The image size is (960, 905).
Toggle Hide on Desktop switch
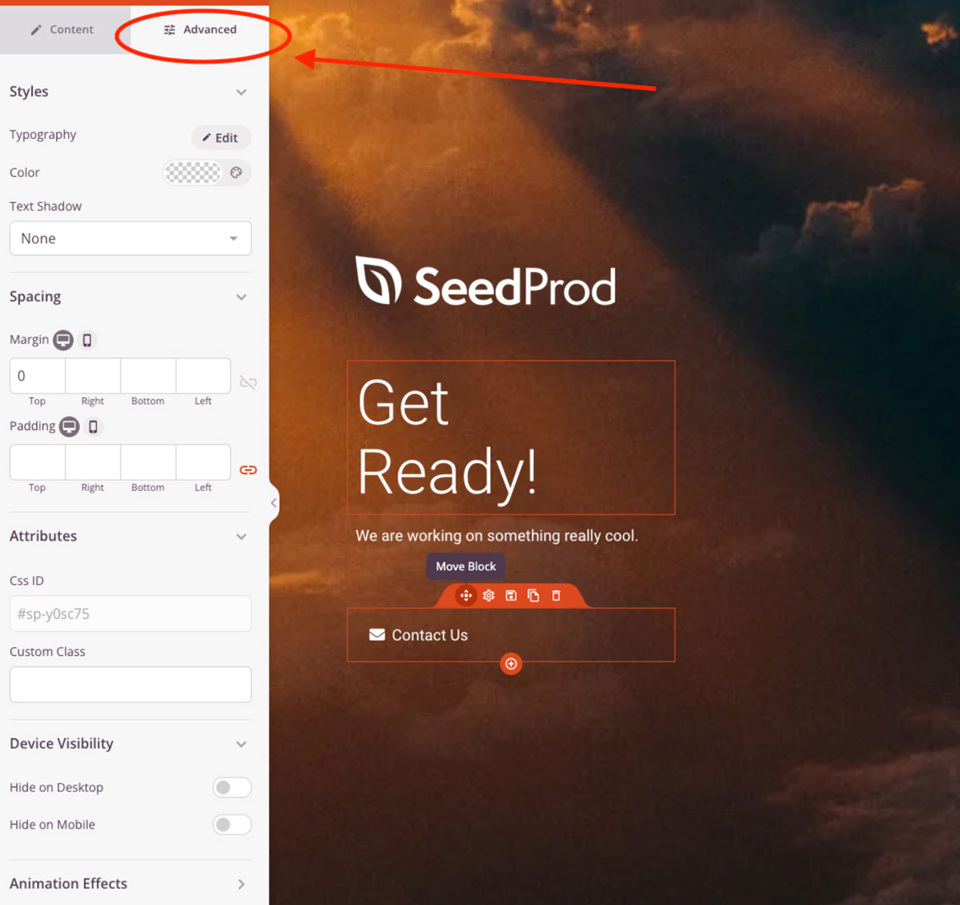pos(232,787)
